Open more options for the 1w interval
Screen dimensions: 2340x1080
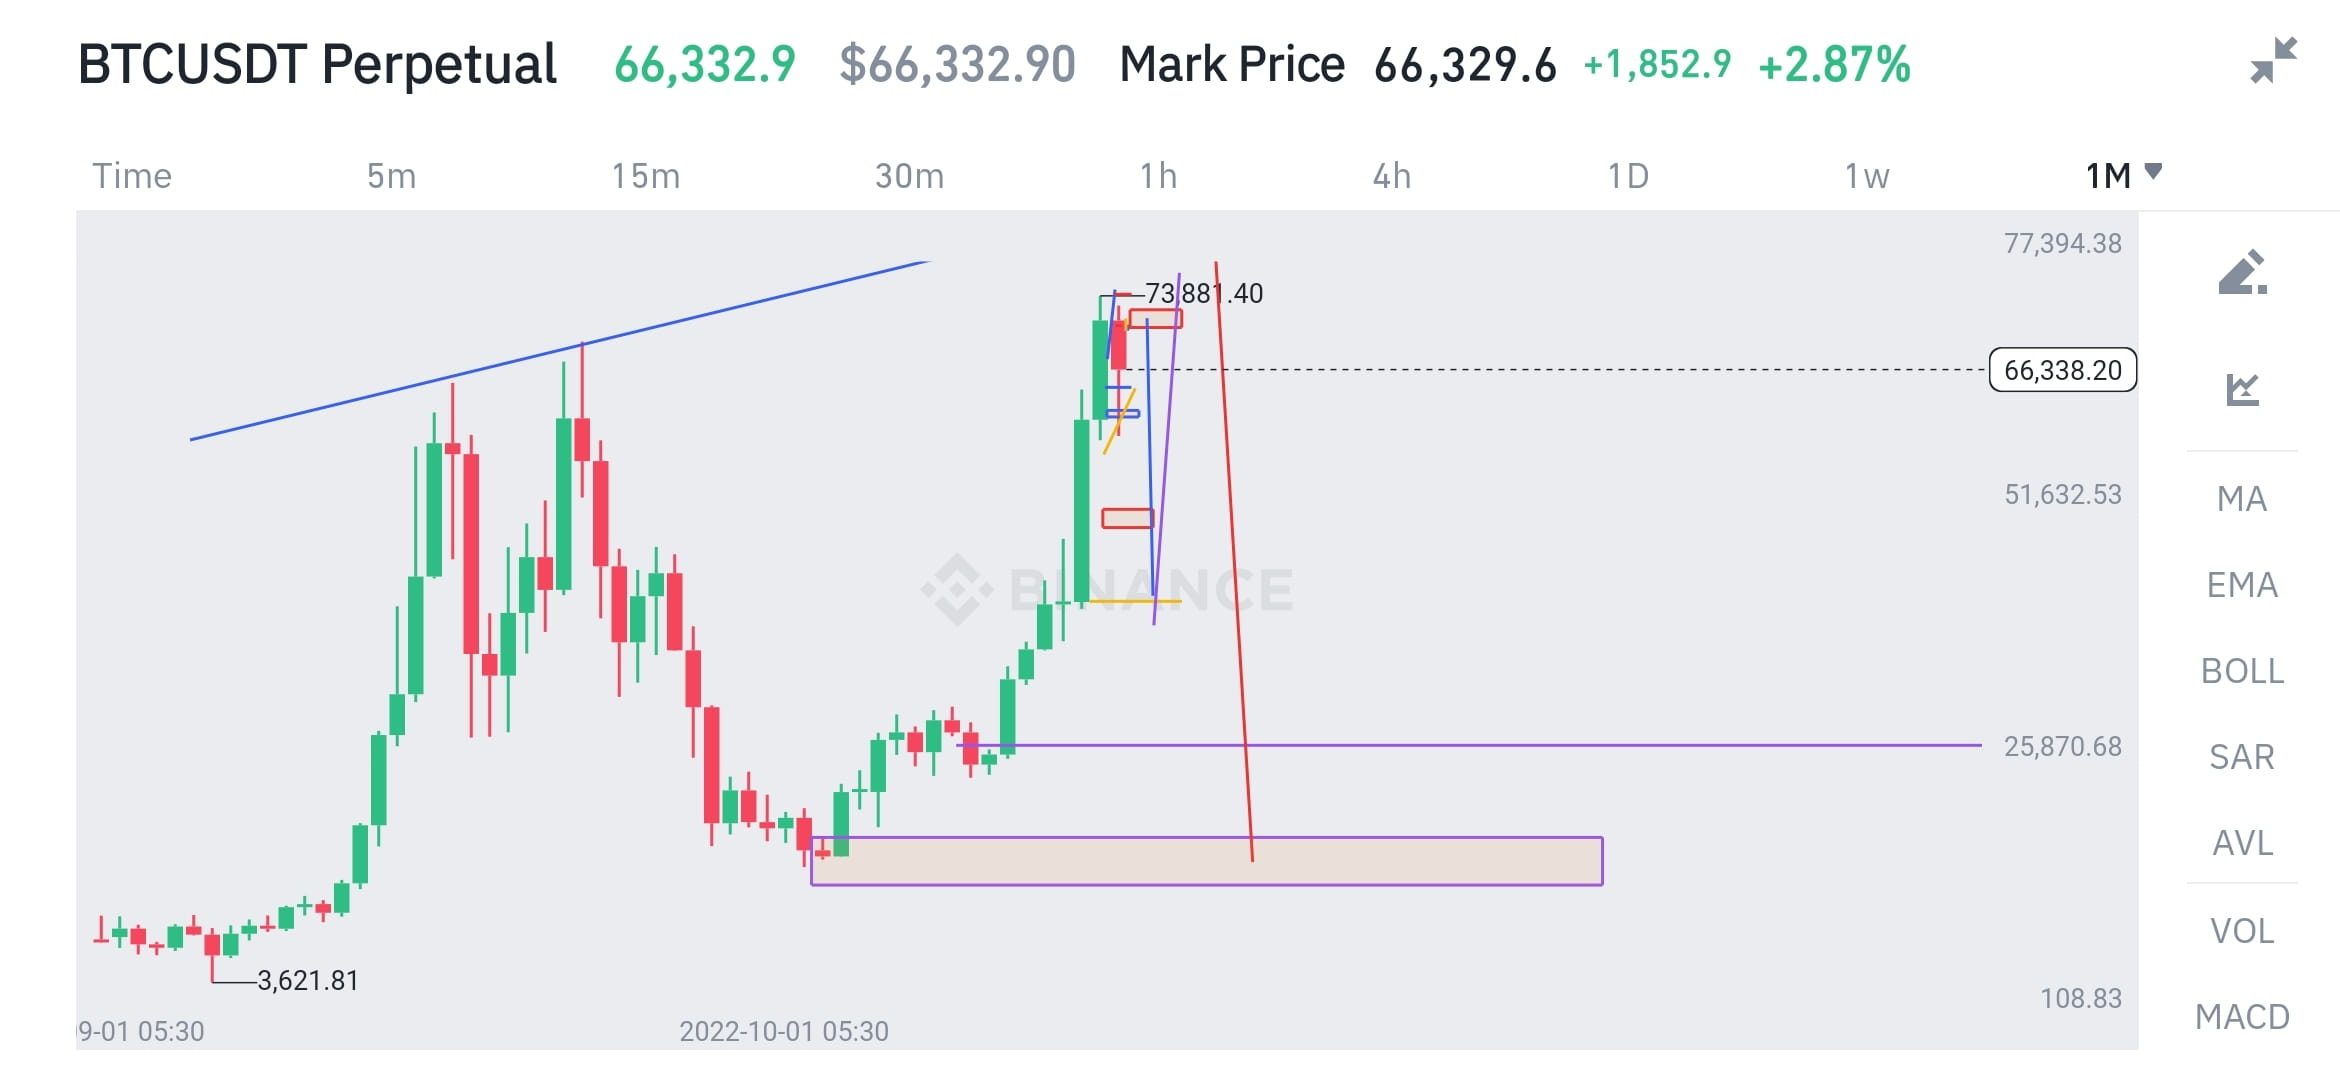[x=1866, y=175]
